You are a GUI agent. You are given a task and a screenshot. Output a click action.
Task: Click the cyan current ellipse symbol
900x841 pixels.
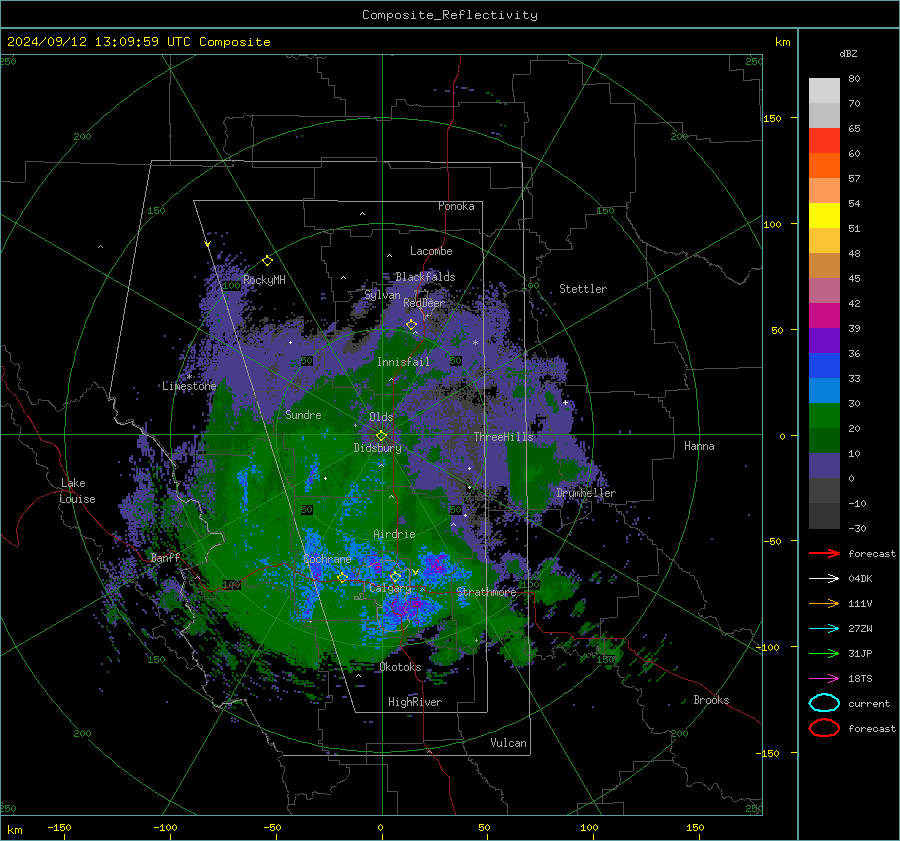pos(824,703)
